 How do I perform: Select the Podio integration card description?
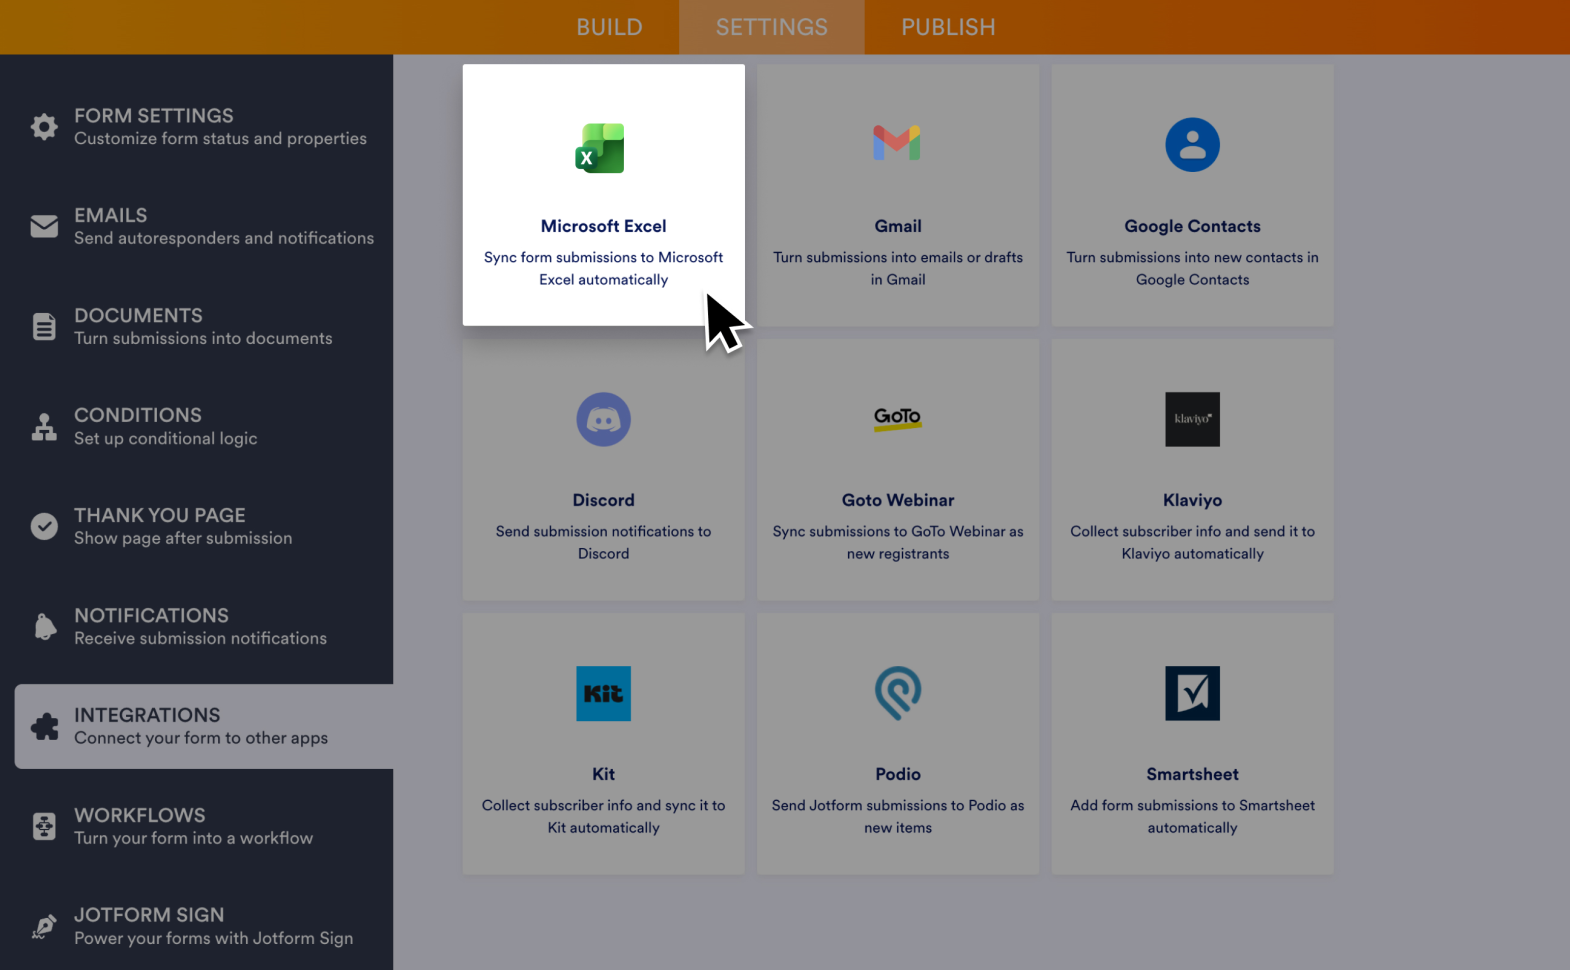pos(897,817)
